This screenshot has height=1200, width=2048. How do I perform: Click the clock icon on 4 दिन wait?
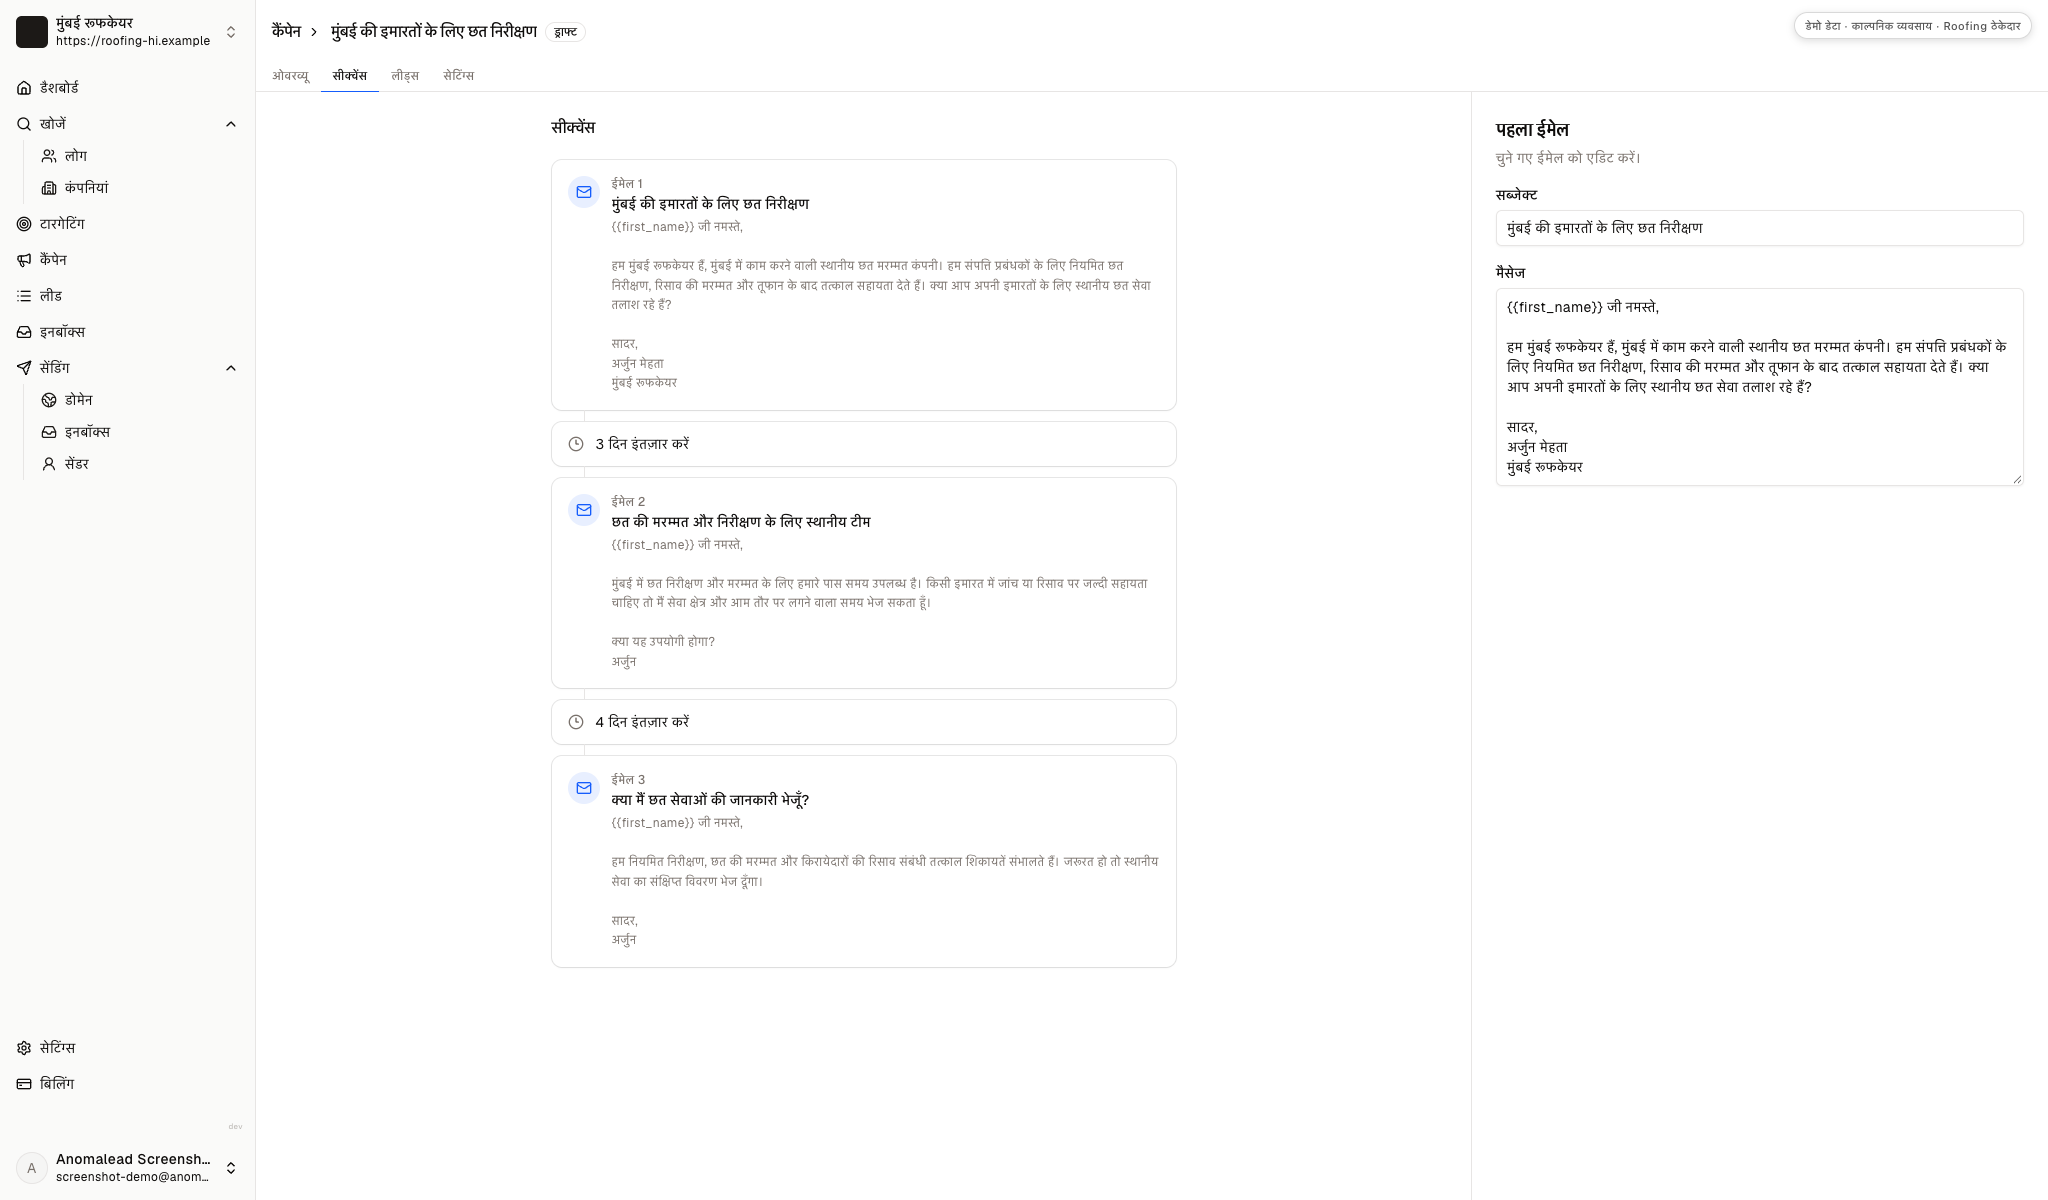coord(576,722)
